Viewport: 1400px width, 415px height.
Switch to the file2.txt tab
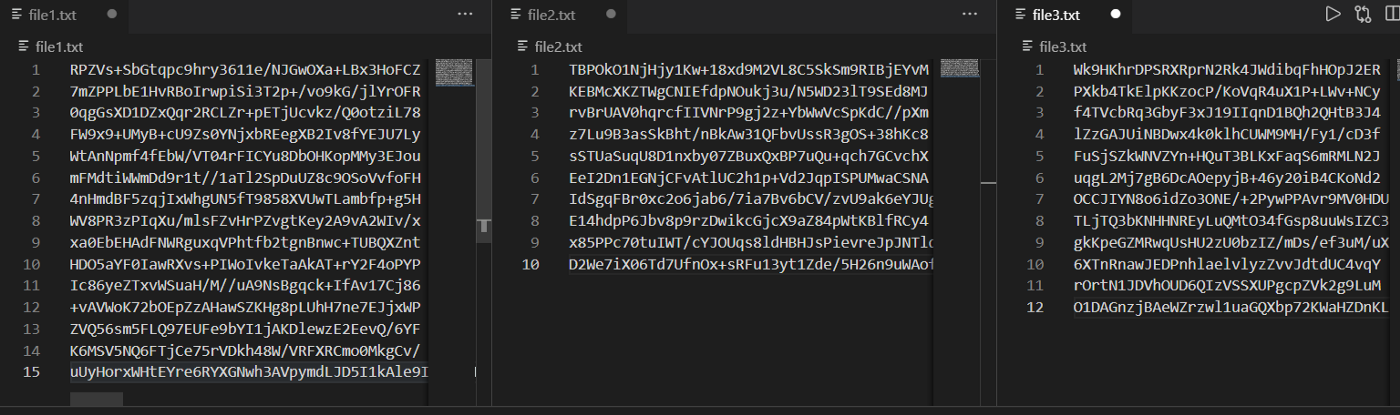551,15
